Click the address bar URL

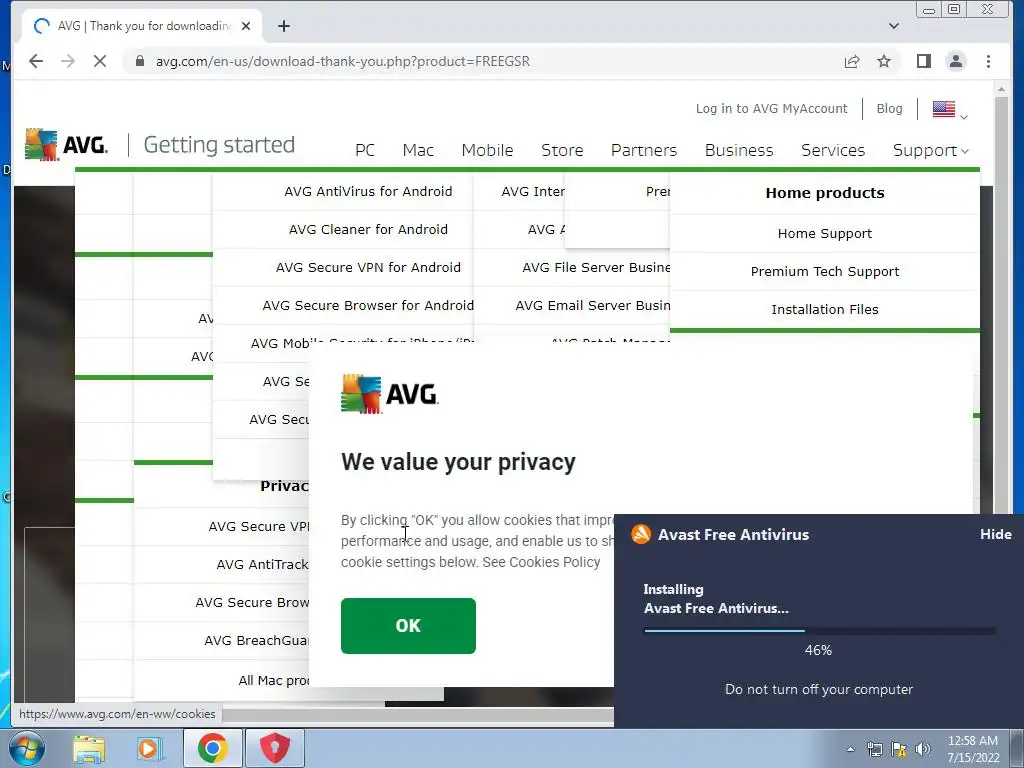click(342, 61)
